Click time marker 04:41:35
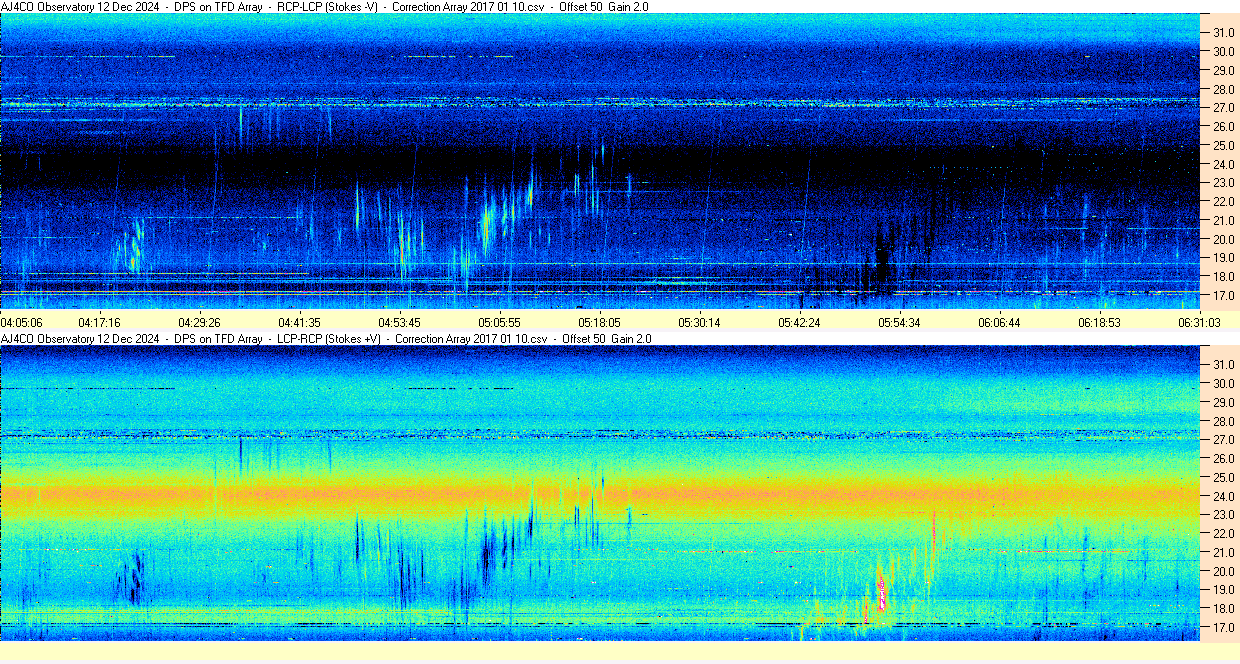Screen dimensions: 1240x664 point(299,323)
